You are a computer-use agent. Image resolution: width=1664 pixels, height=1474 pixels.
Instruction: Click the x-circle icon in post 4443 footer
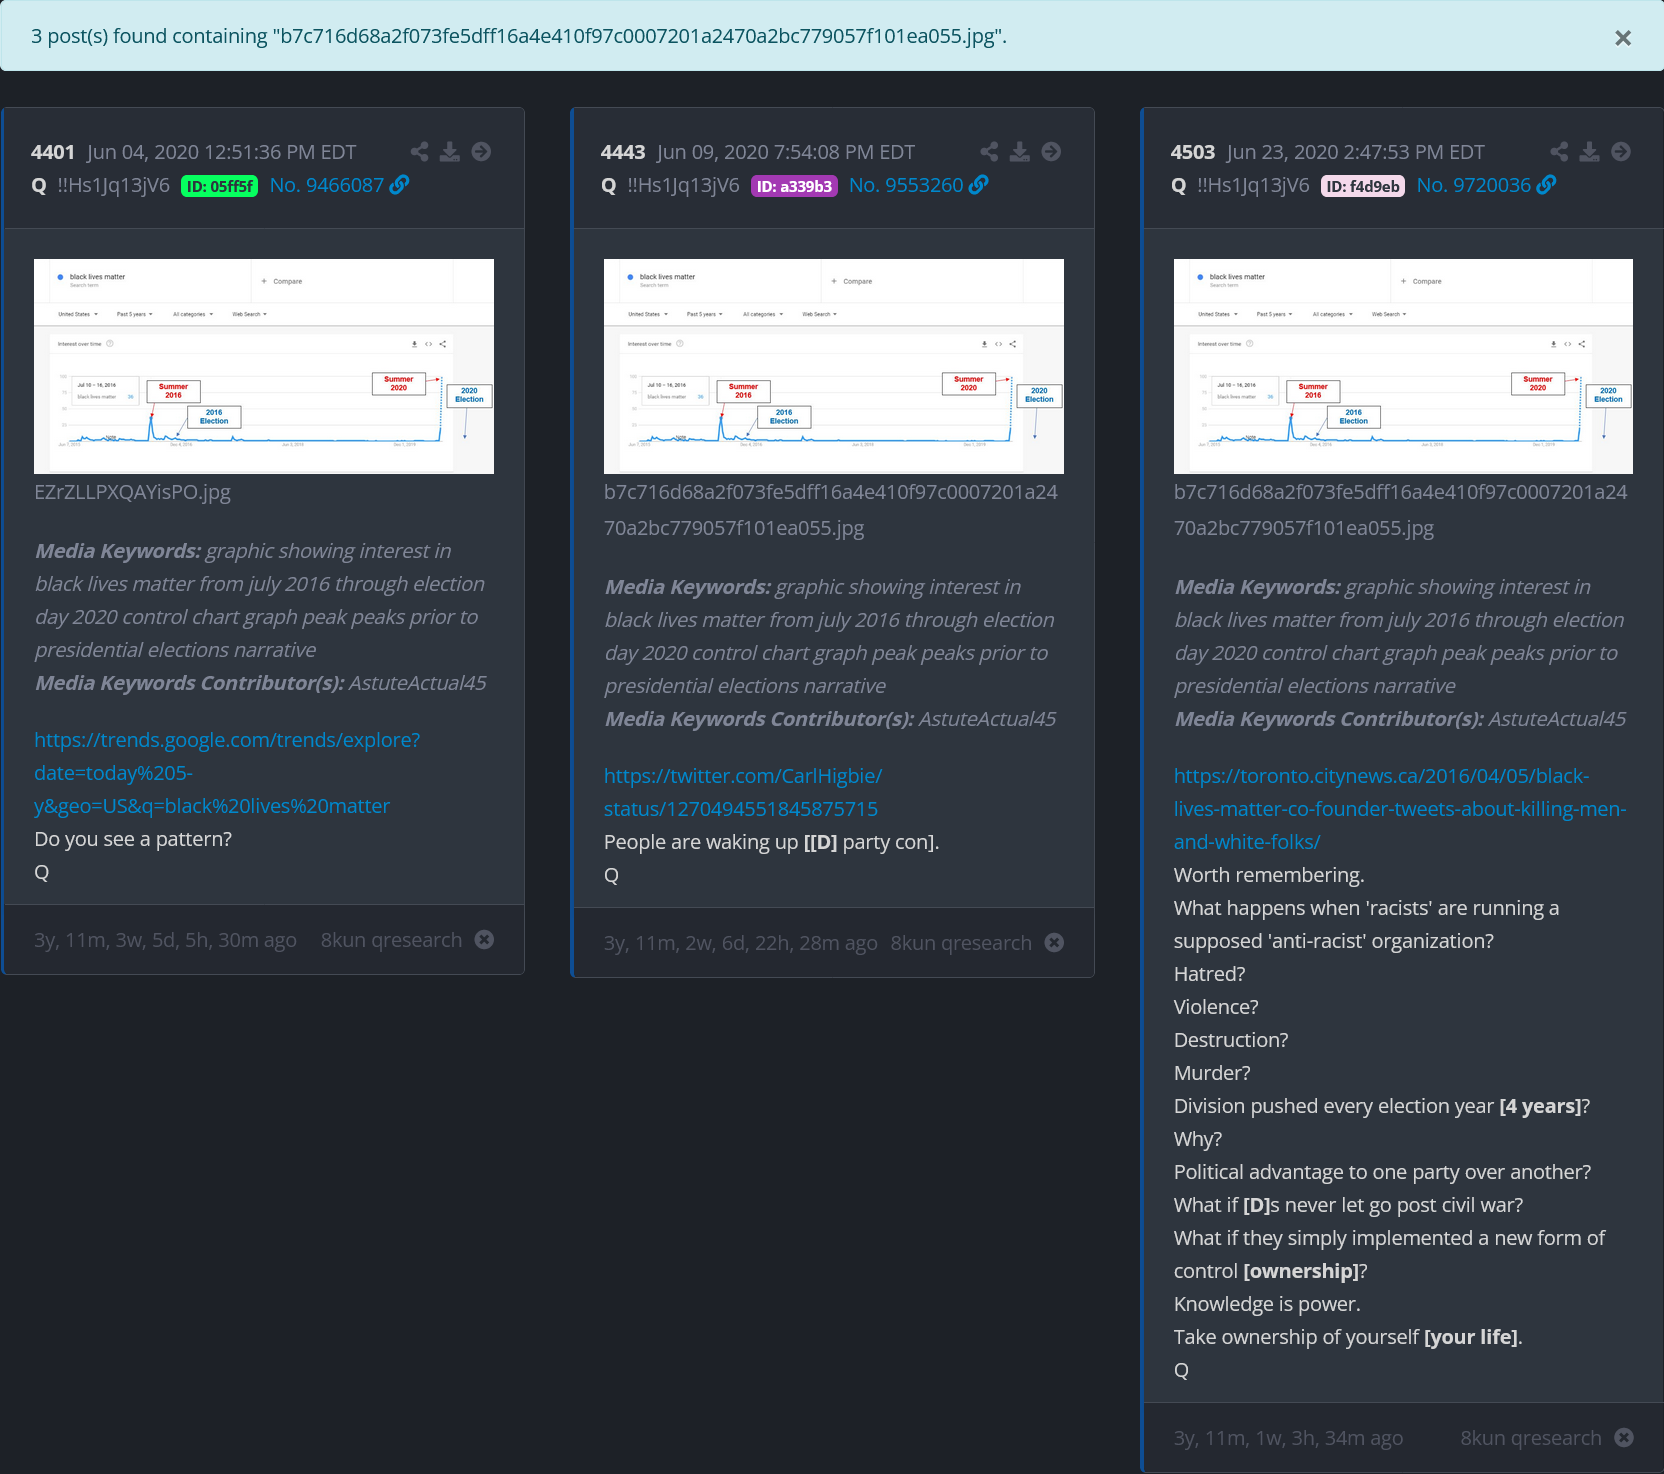pos(1054,942)
